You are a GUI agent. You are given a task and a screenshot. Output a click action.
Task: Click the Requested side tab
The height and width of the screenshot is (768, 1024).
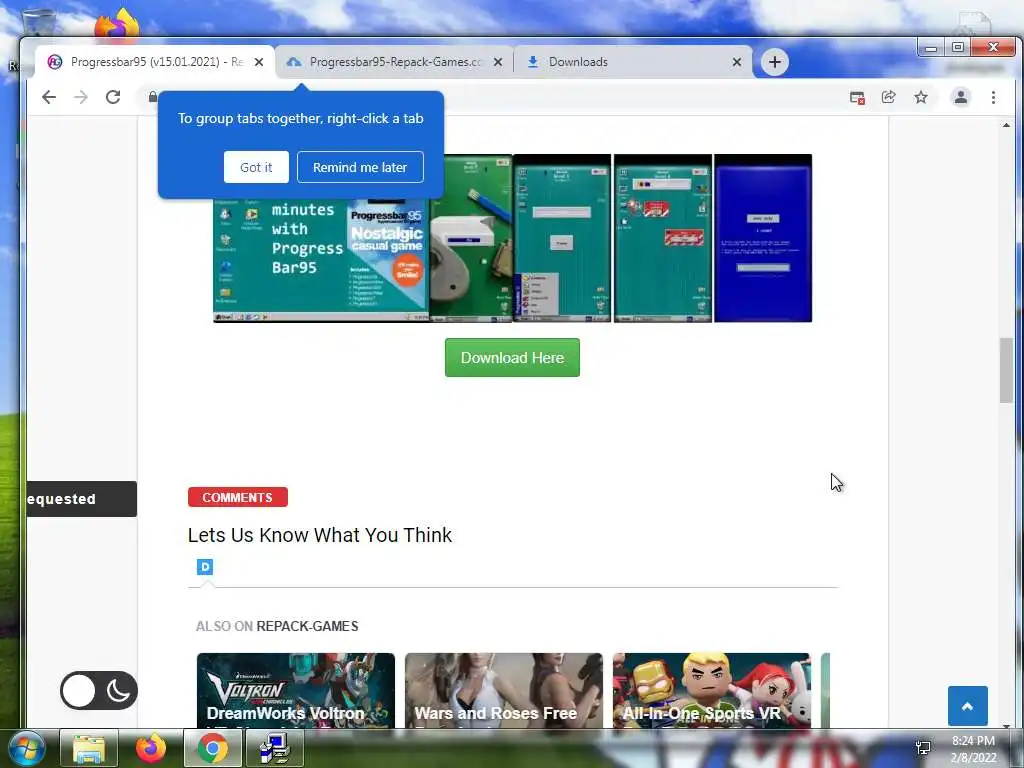click(82, 499)
